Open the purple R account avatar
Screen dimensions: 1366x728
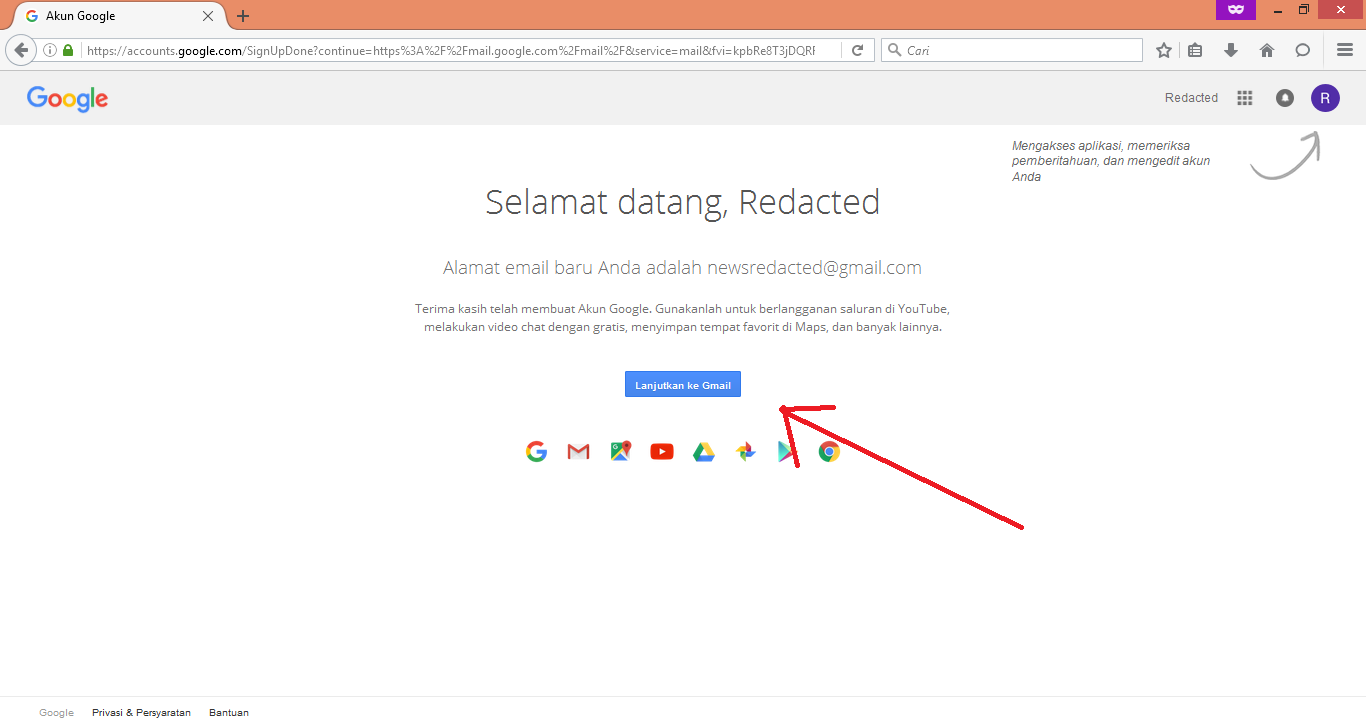point(1325,98)
